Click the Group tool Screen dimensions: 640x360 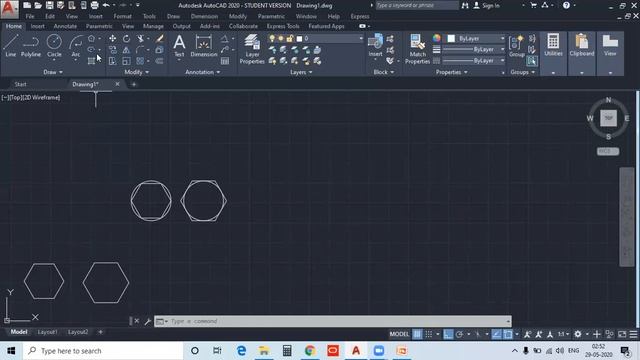point(516,45)
